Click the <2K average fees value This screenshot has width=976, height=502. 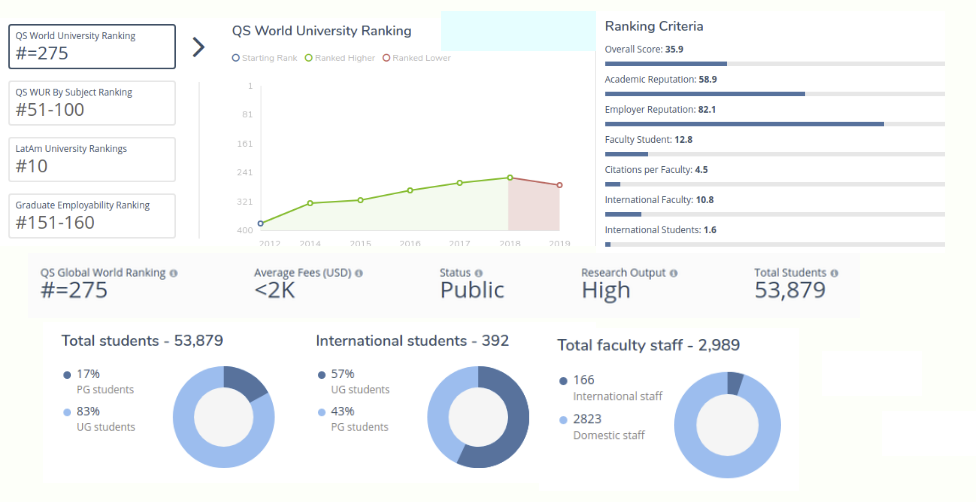(x=274, y=290)
